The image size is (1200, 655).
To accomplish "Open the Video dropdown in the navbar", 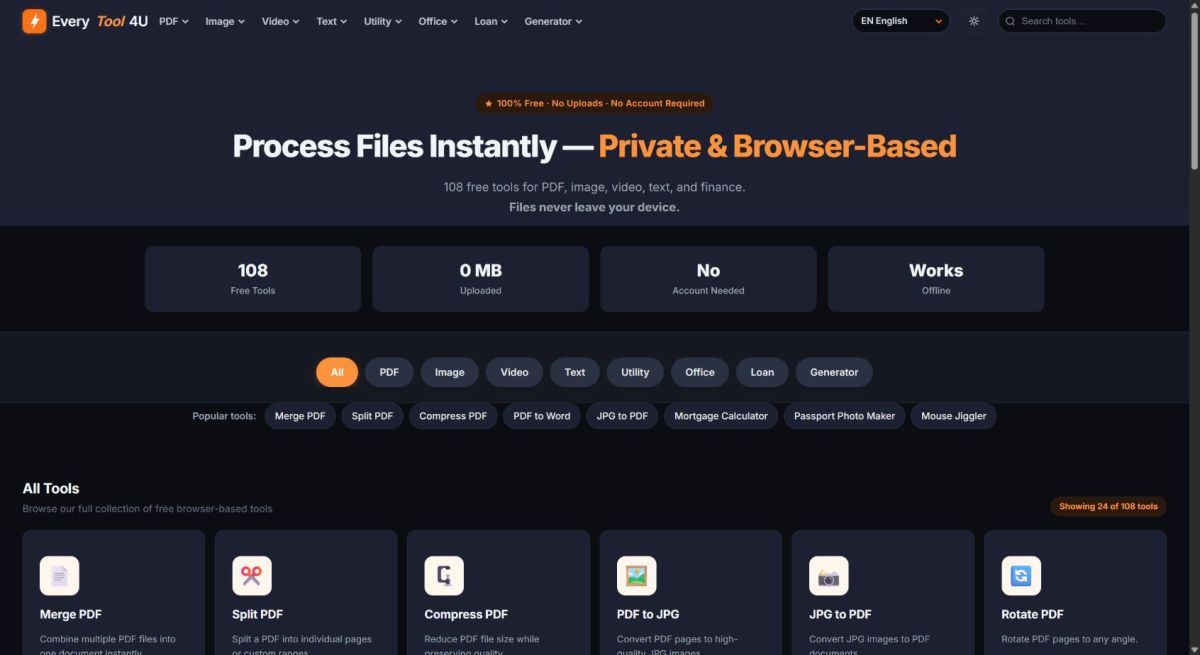I will [x=281, y=21].
